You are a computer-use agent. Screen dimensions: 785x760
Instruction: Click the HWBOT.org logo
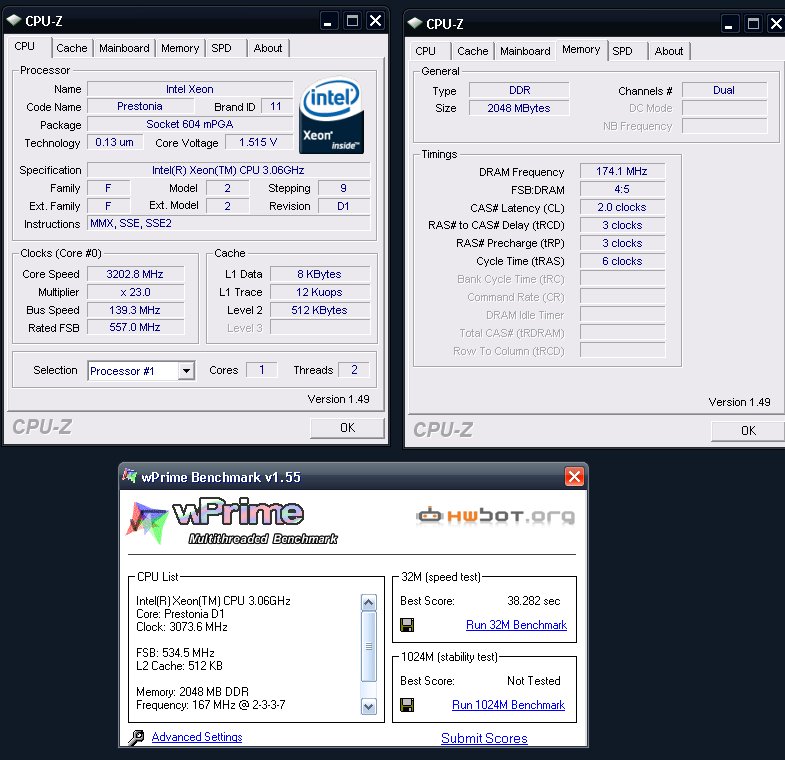coord(496,515)
